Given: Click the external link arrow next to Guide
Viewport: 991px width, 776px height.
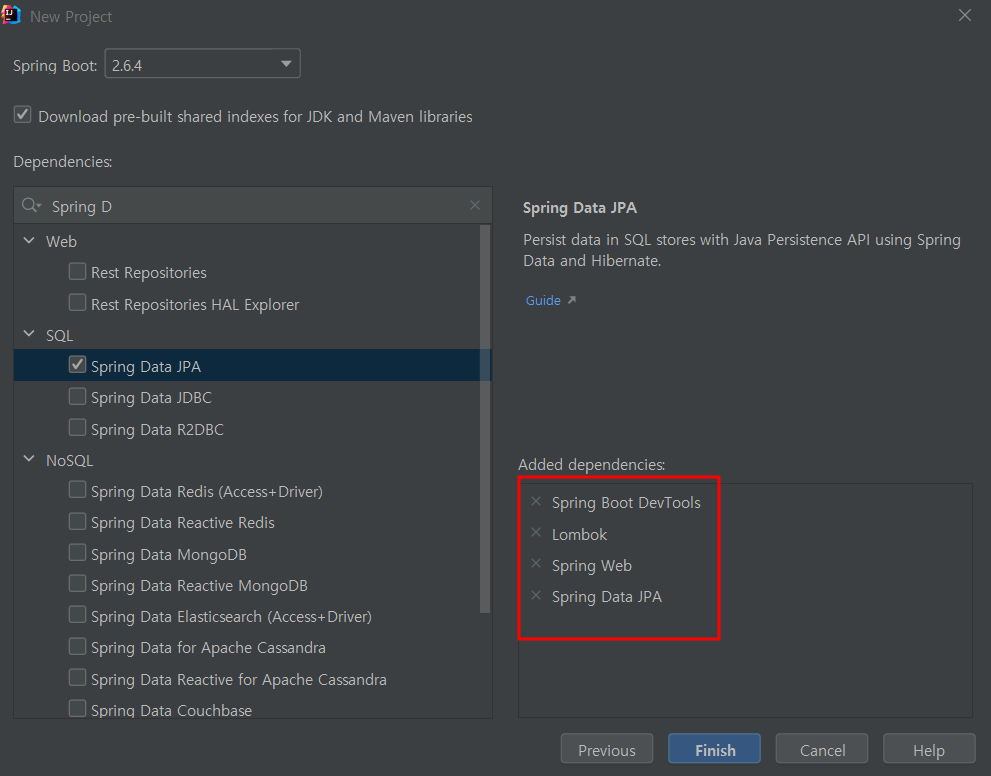Looking at the screenshot, I should coord(571,300).
